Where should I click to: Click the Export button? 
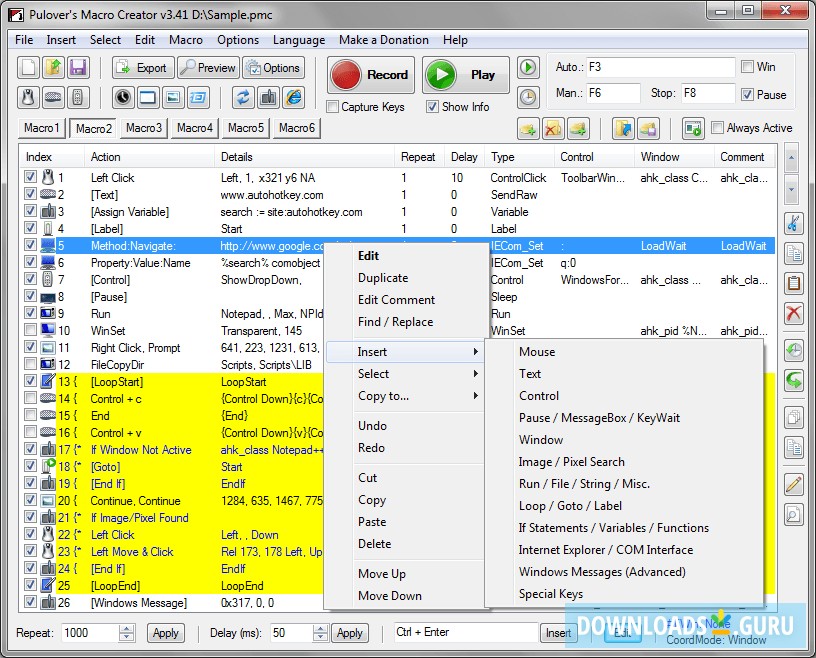point(143,68)
